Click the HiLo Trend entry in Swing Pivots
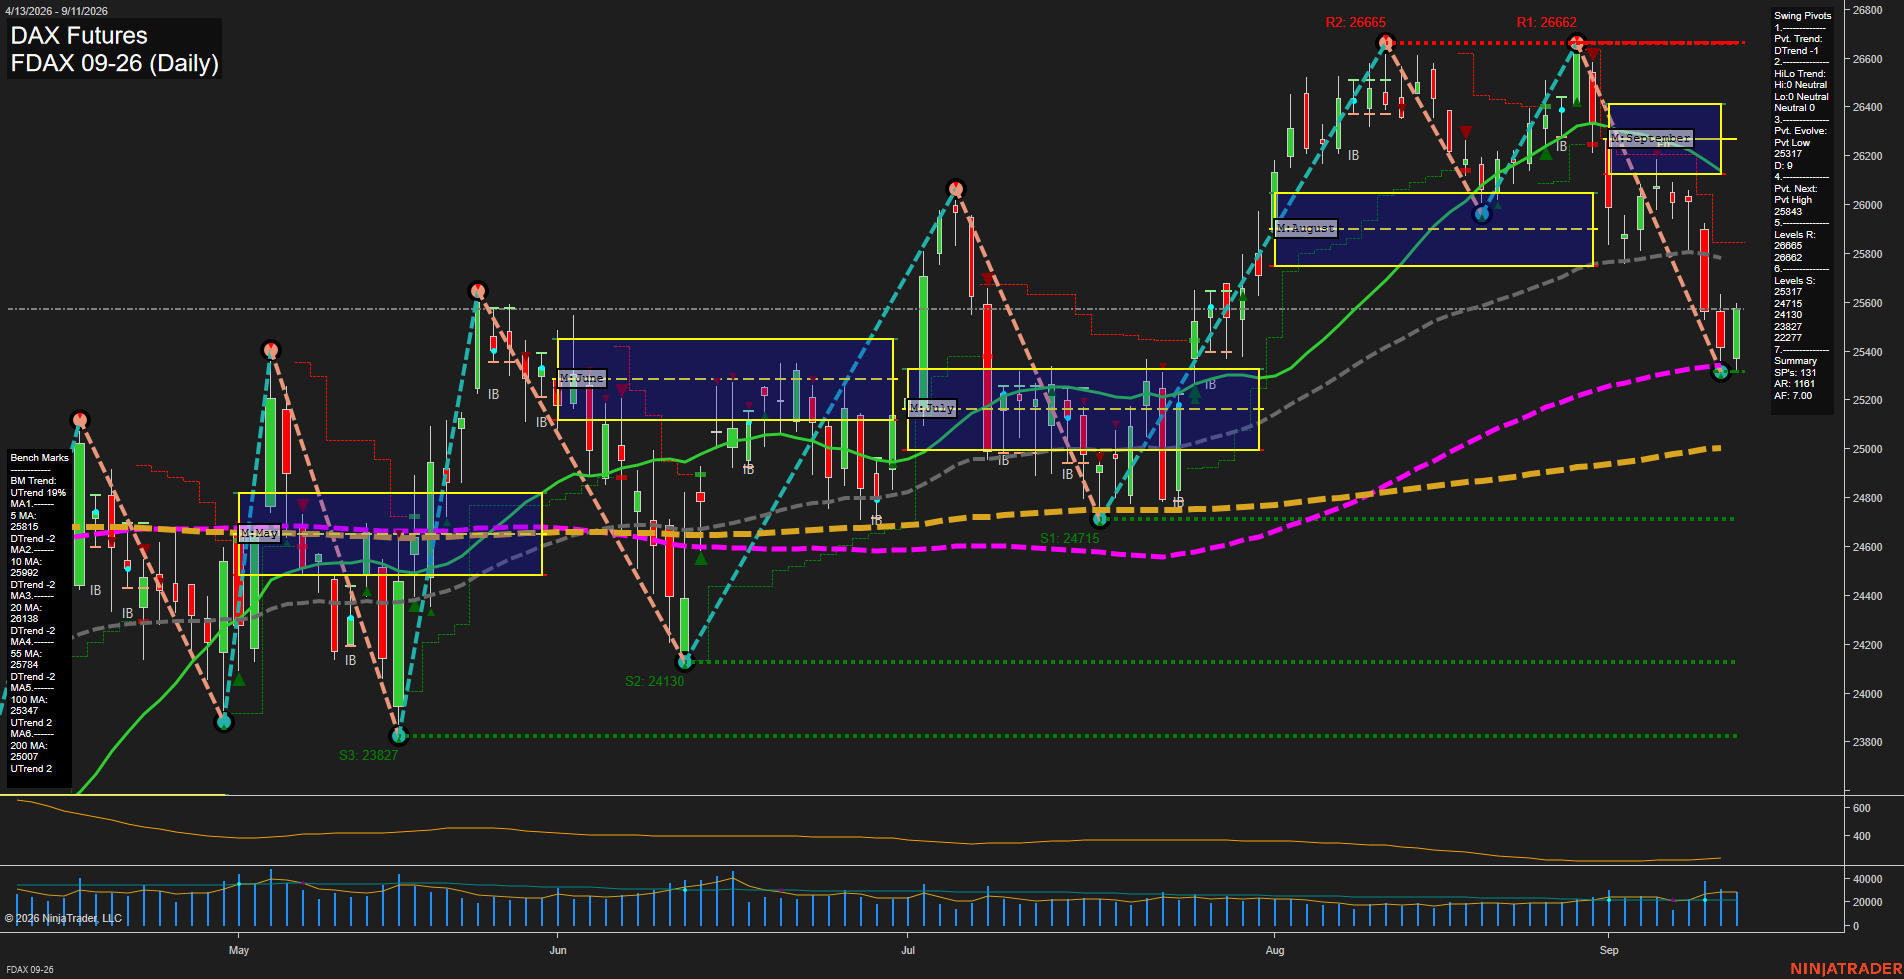The width and height of the screenshot is (1904, 979). tap(1799, 74)
